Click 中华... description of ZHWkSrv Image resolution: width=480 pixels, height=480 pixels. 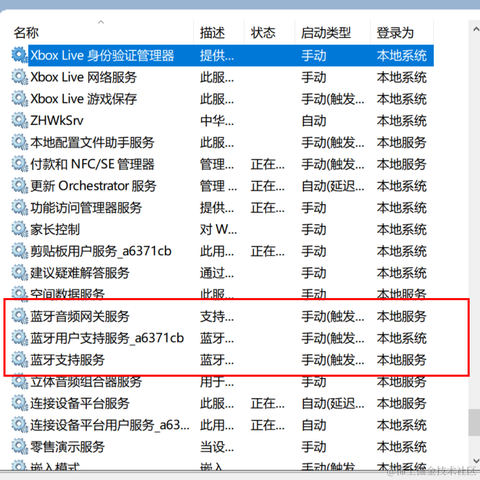pos(217,120)
